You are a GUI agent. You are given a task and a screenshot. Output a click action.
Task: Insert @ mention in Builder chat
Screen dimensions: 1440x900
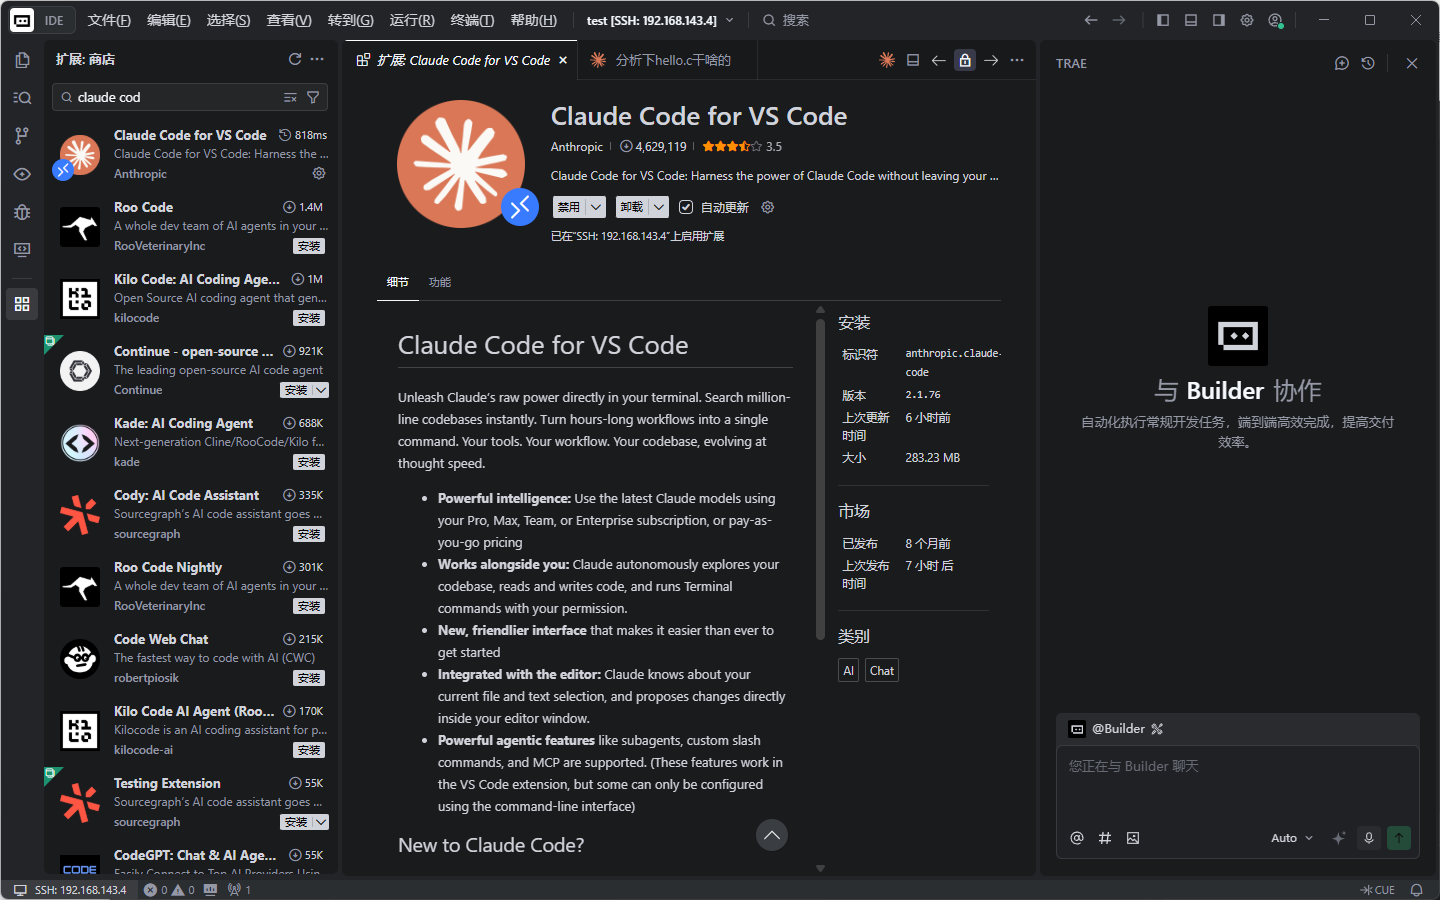[1077, 838]
